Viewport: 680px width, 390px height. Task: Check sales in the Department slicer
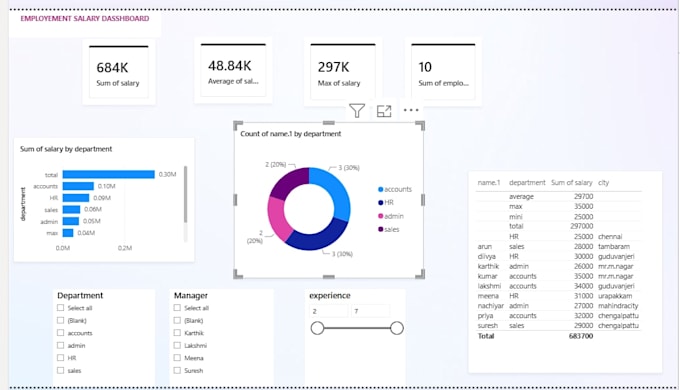[60, 370]
